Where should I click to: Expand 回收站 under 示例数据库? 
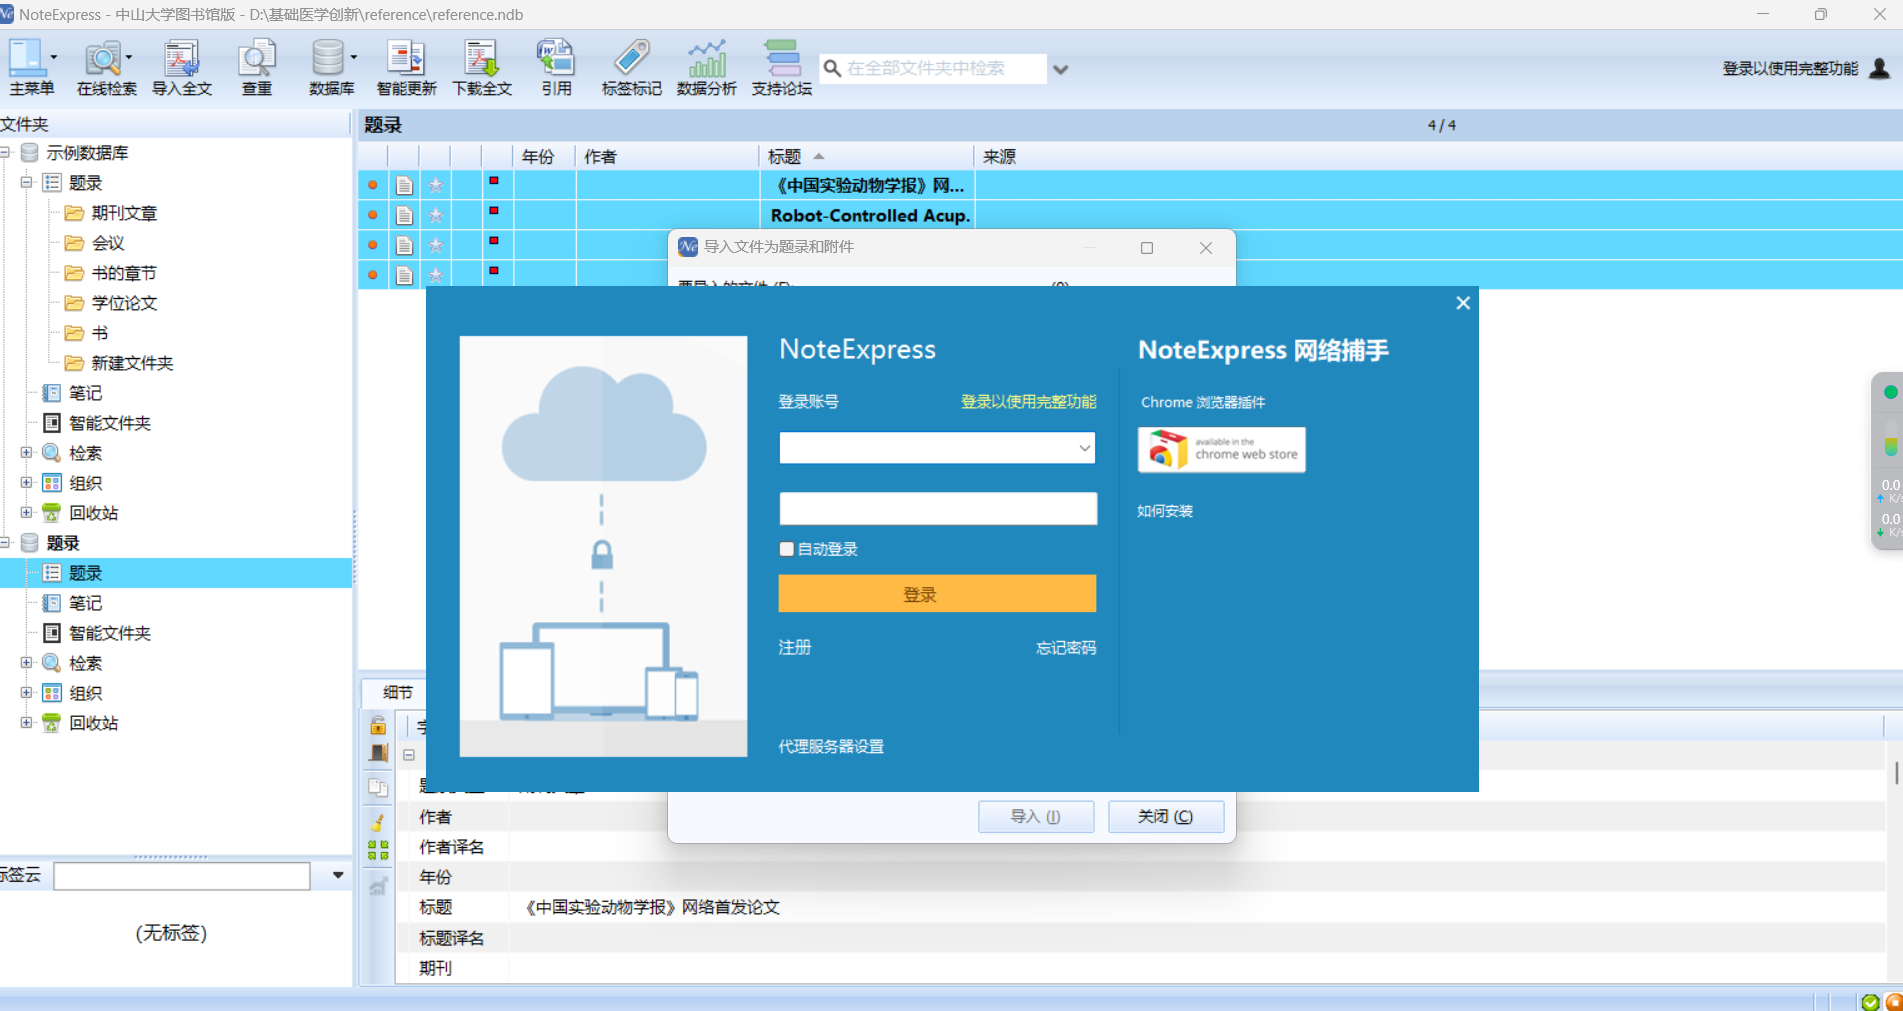click(x=27, y=513)
